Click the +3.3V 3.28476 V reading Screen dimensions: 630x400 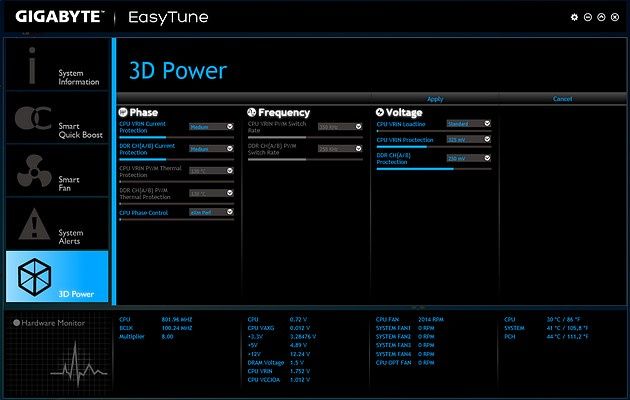[303, 337]
